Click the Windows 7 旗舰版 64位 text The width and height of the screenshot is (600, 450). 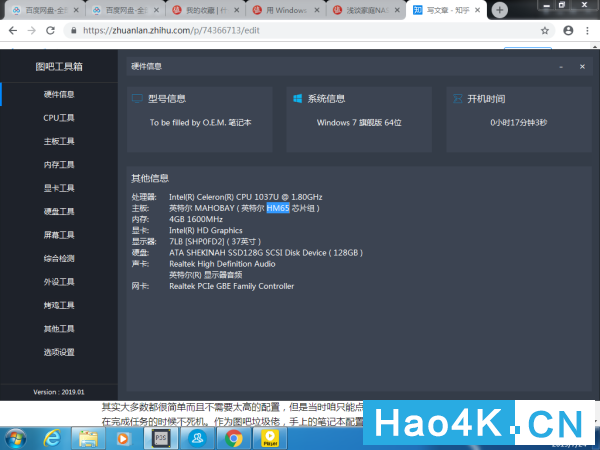[x=359, y=122]
